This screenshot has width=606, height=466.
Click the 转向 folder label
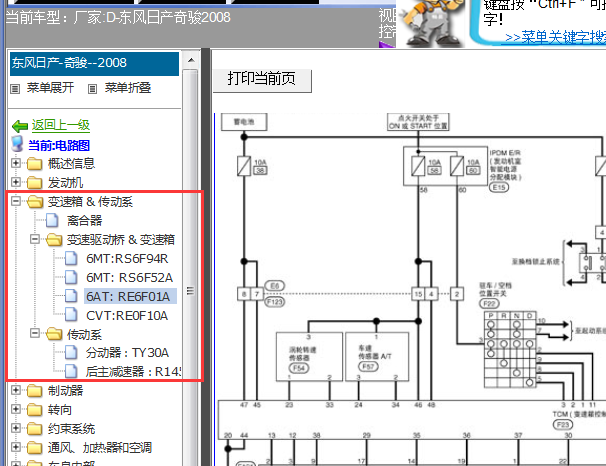[x=60, y=410]
